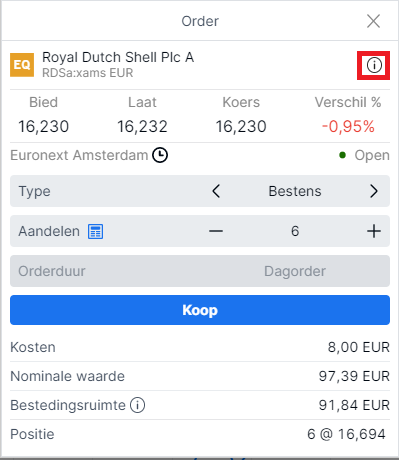Select the Bied price 16,230
The image size is (399, 460).
click(44, 127)
